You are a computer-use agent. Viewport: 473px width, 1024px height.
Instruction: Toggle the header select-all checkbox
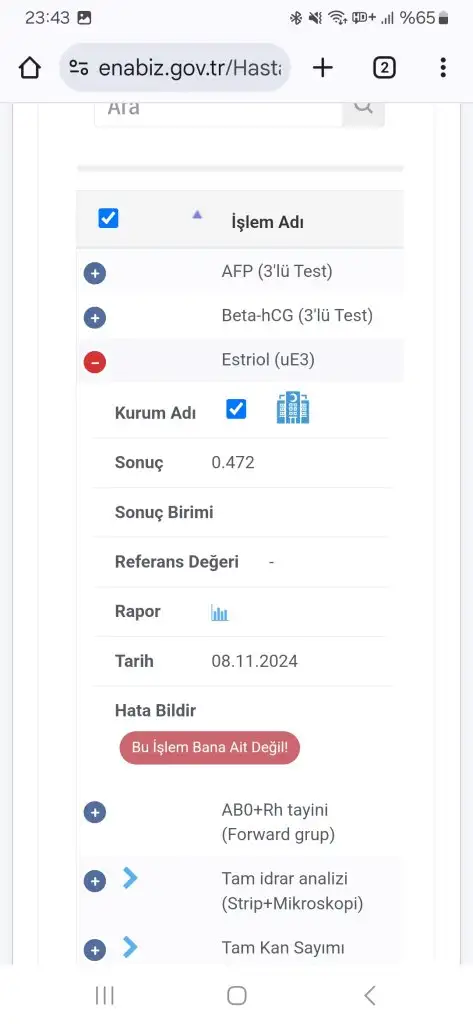pyautogui.click(x=108, y=218)
